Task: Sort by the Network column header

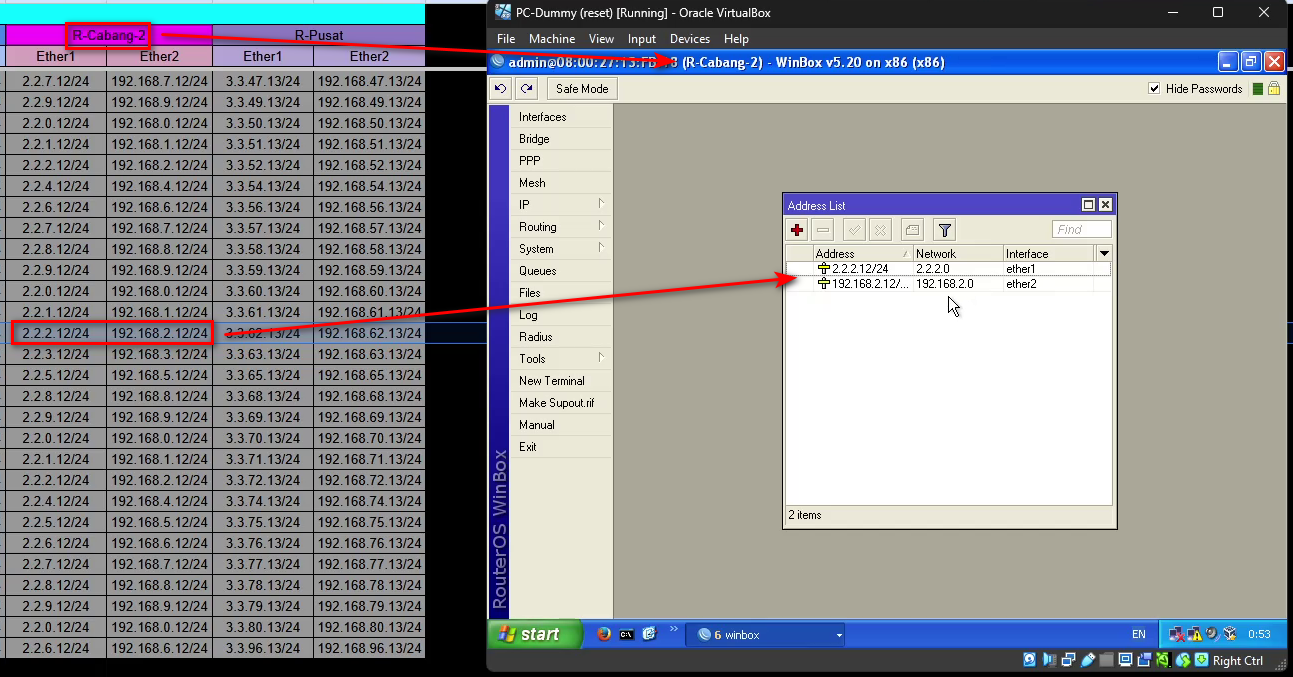Action: pos(958,254)
